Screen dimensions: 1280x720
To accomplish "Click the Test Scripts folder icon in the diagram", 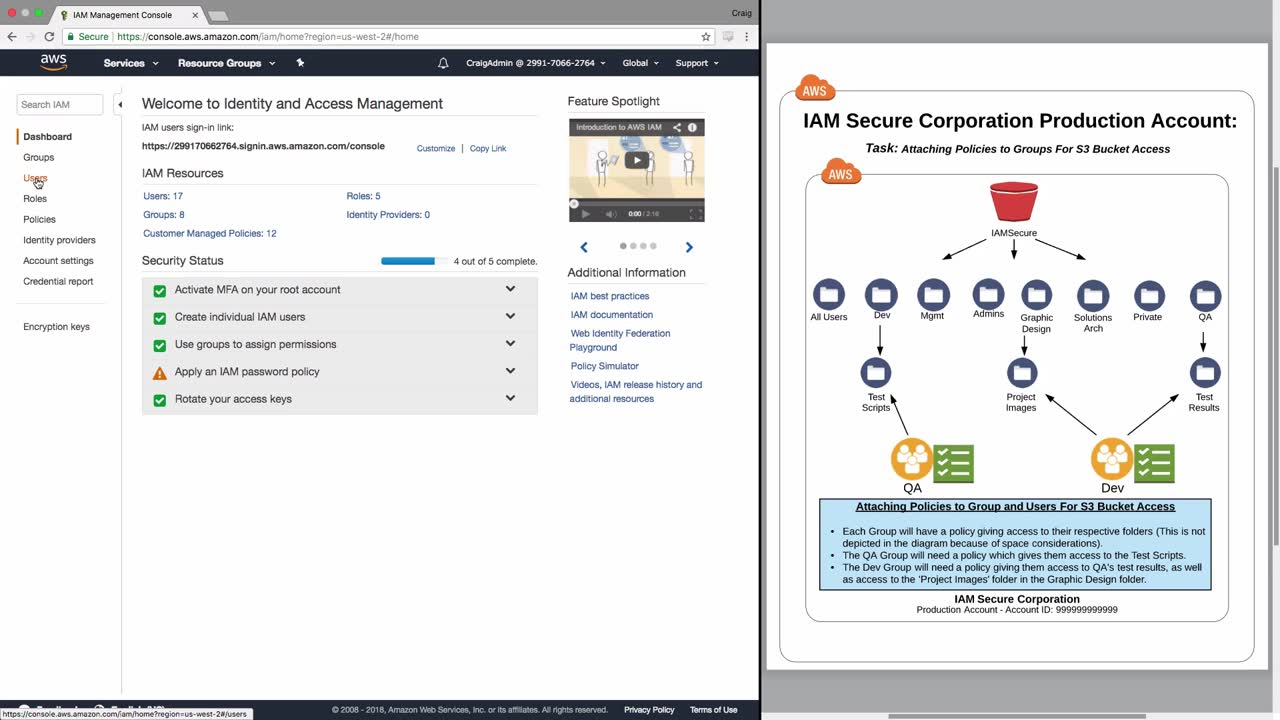I will pos(876,372).
